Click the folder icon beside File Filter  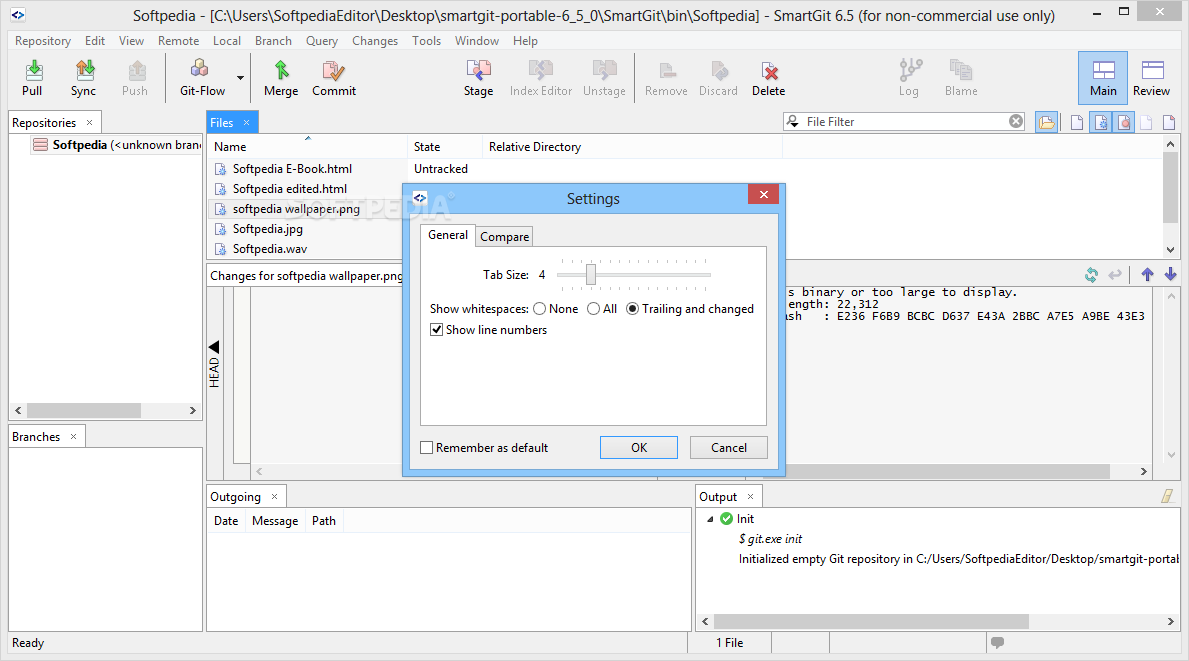pos(1046,122)
